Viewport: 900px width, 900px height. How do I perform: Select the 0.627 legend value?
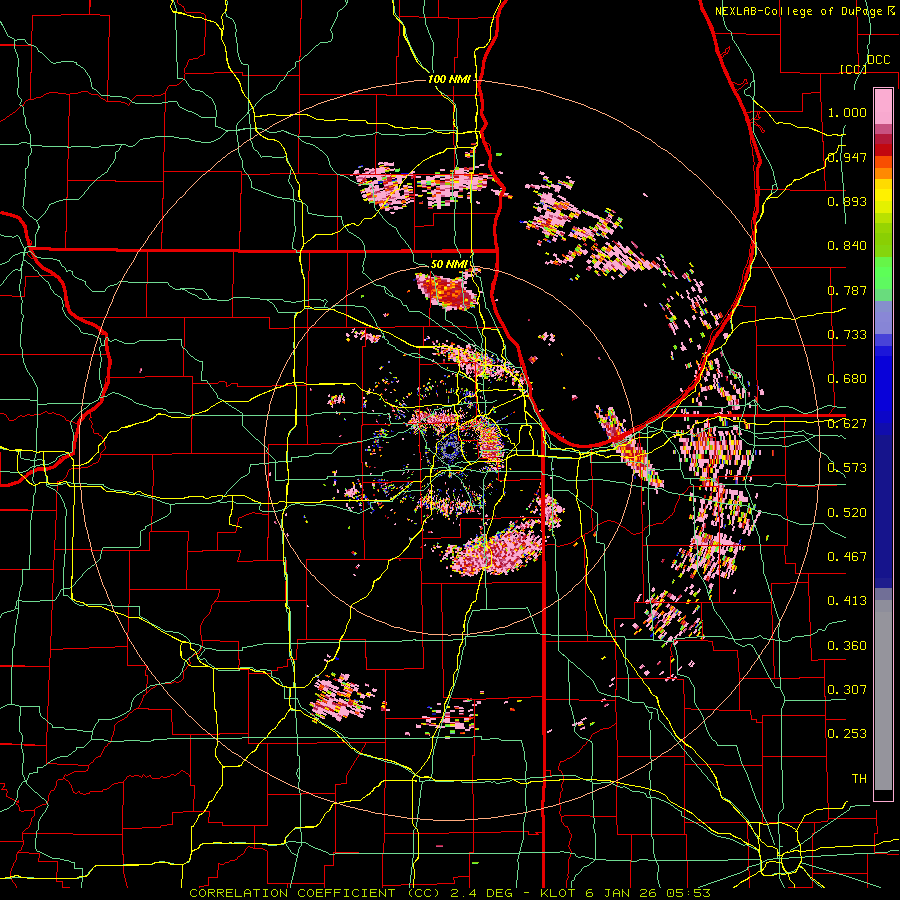coord(847,424)
